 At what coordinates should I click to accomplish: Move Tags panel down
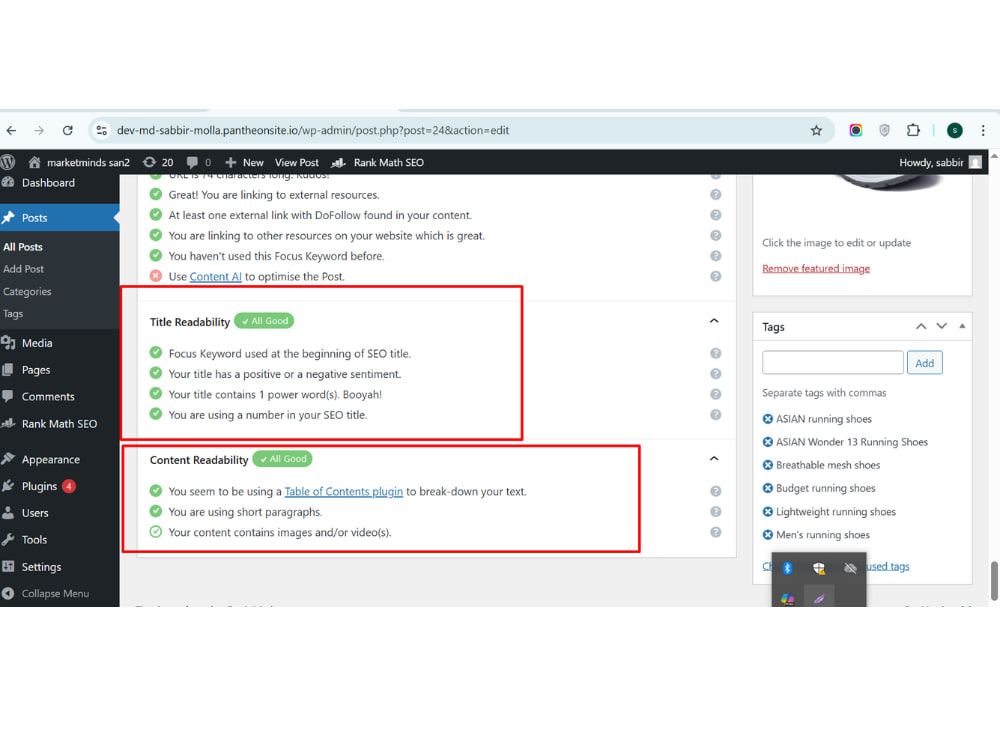941,327
